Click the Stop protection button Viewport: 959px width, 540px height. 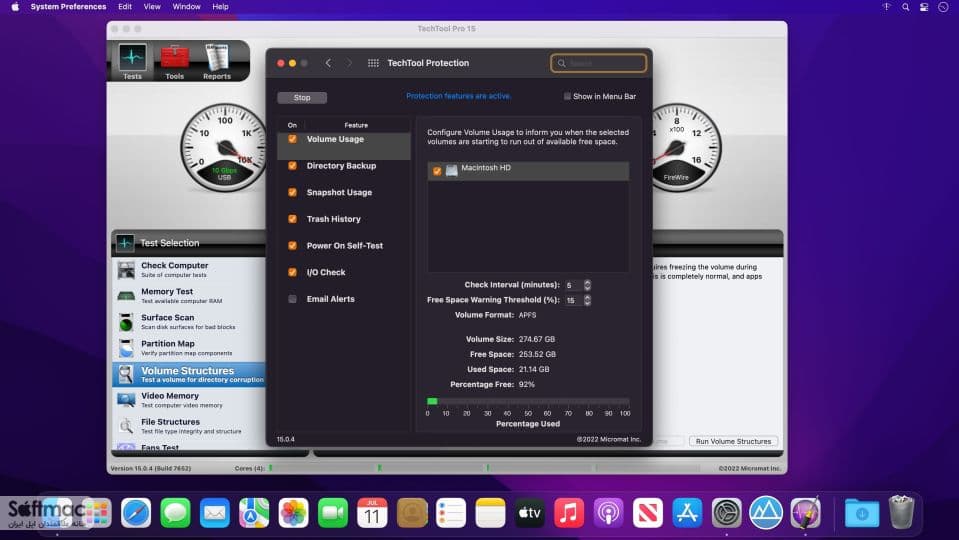click(302, 98)
